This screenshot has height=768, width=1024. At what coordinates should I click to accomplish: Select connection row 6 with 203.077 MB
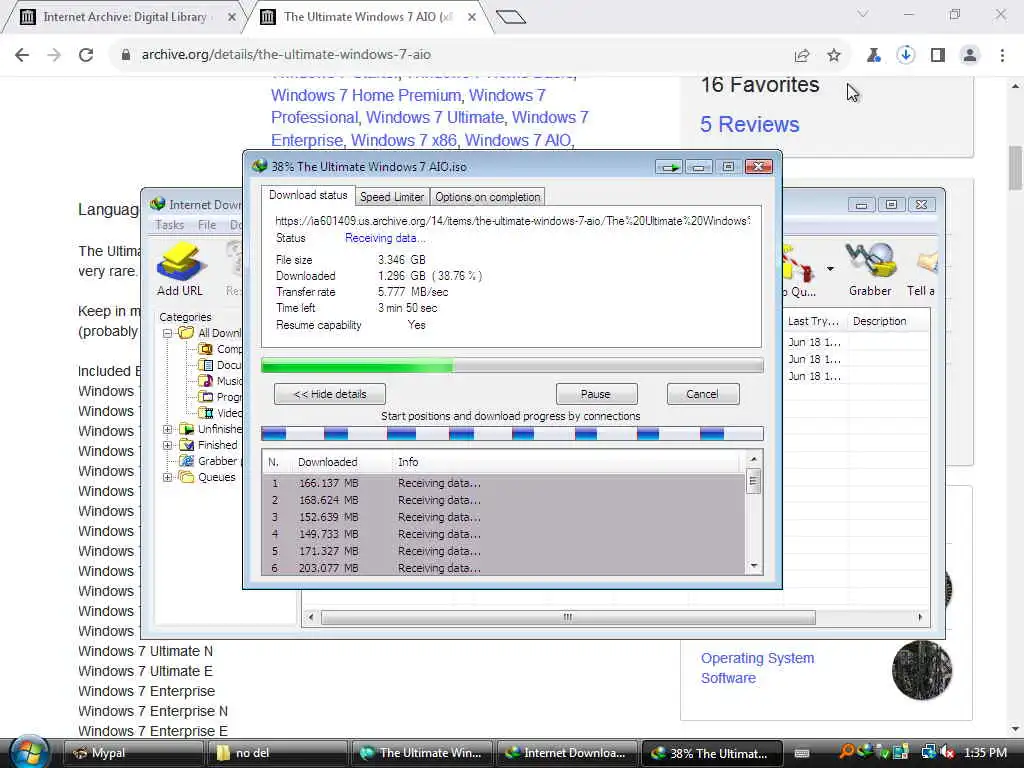tap(504, 568)
